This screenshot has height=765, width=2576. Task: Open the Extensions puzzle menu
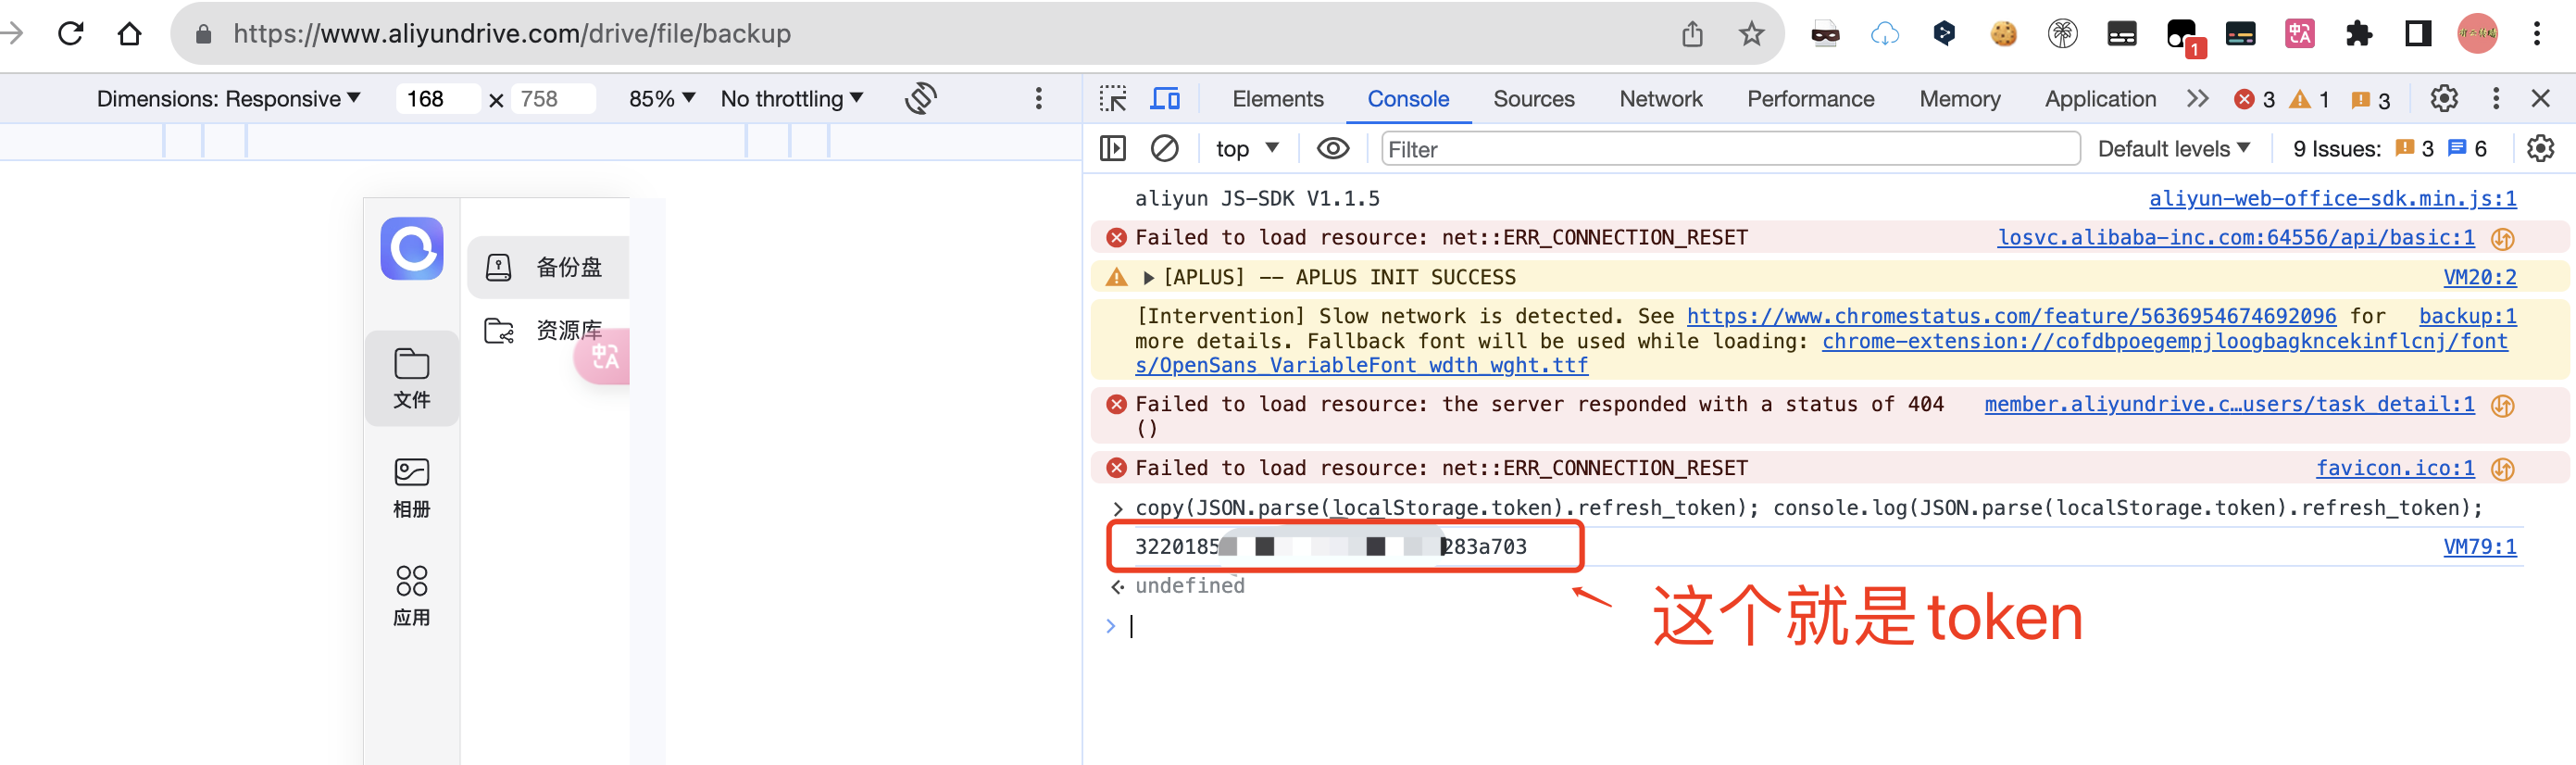click(2358, 34)
